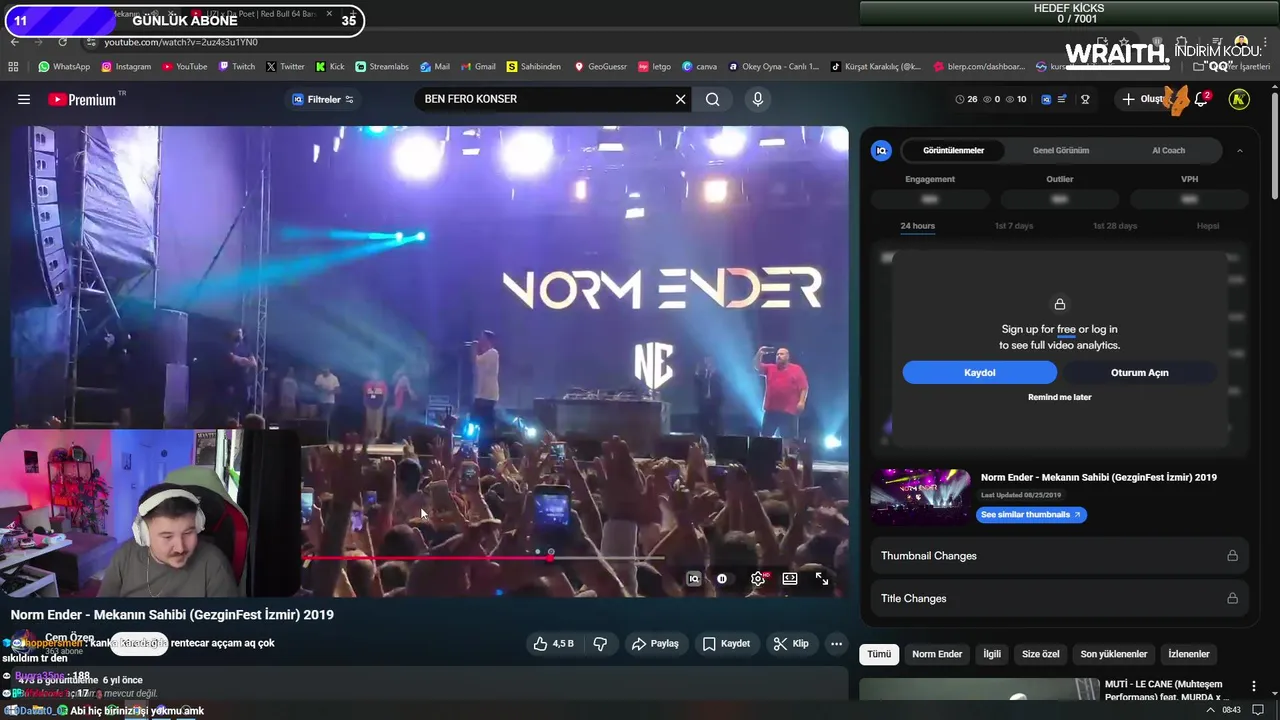This screenshot has width=1280, height=720.
Task: Open Kick bookmark
Action: (330, 67)
